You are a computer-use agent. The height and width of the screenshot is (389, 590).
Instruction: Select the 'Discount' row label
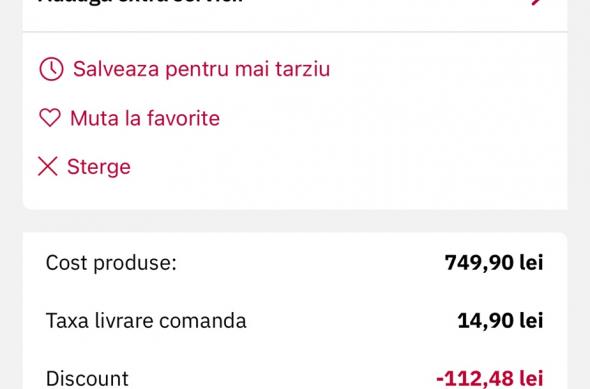[87, 378]
